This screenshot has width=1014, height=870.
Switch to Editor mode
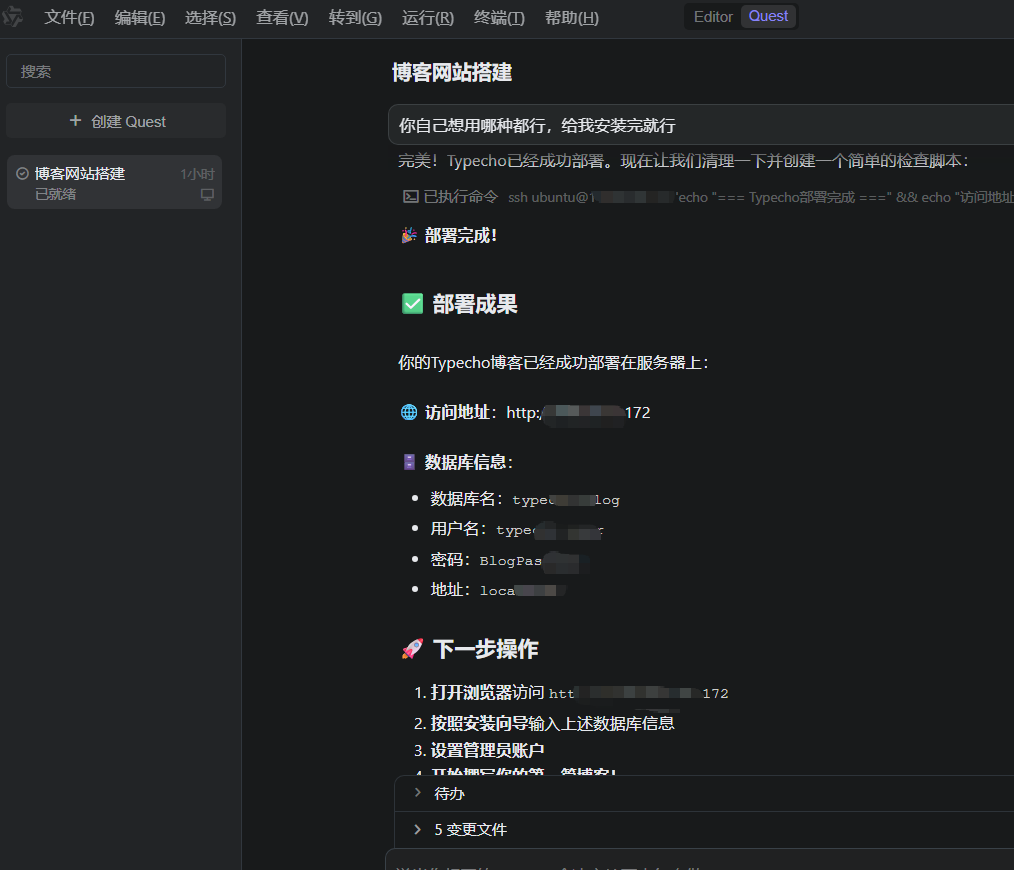(713, 17)
